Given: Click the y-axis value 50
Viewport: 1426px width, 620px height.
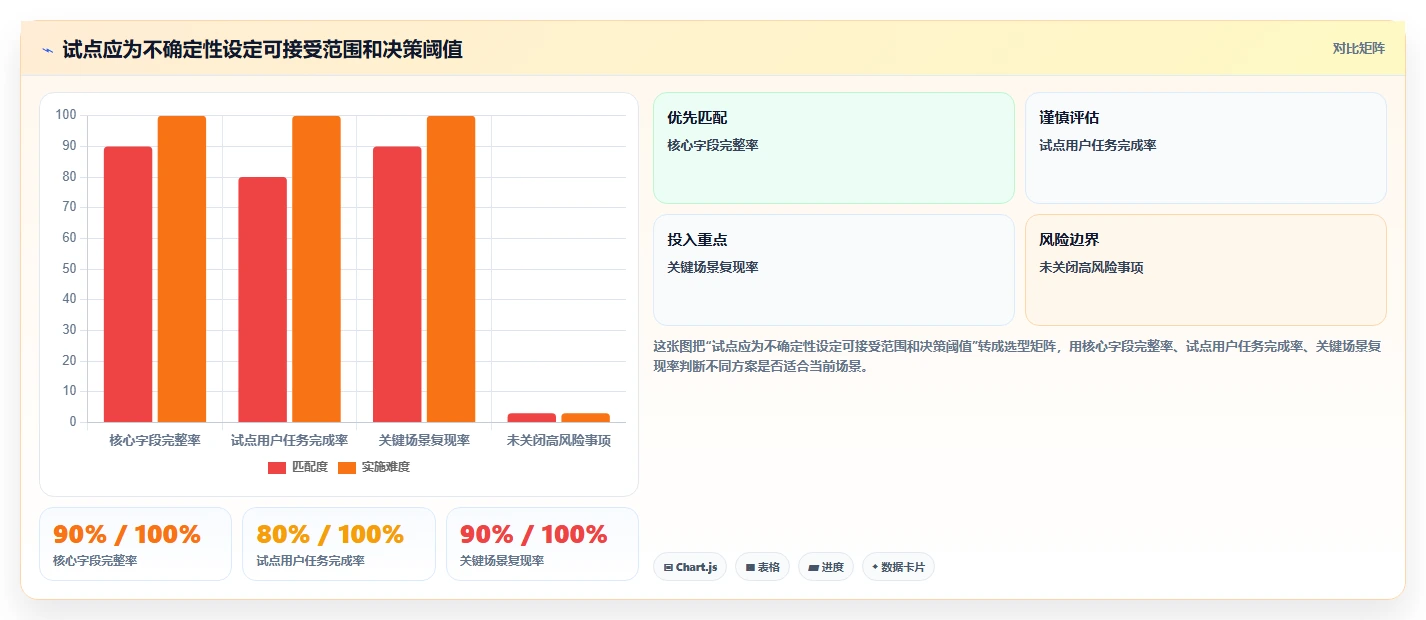Looking at the screenshot, I should [x=69, y=268].
